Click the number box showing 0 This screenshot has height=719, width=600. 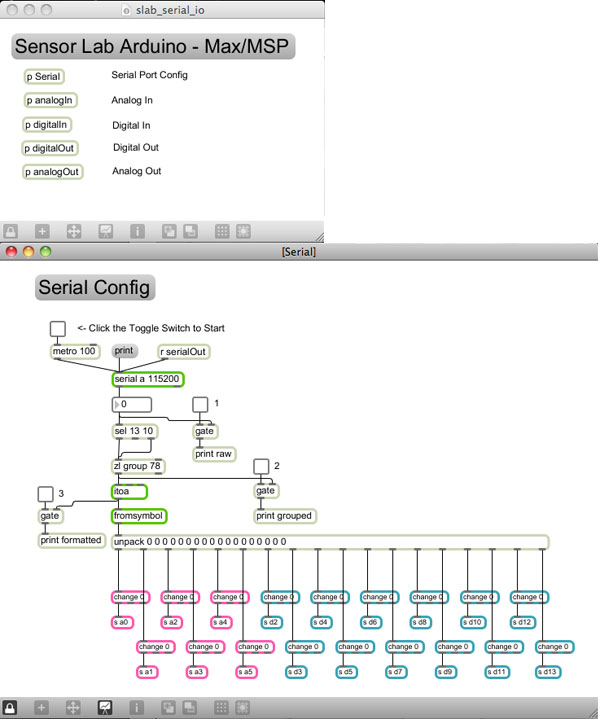[132, 405]
